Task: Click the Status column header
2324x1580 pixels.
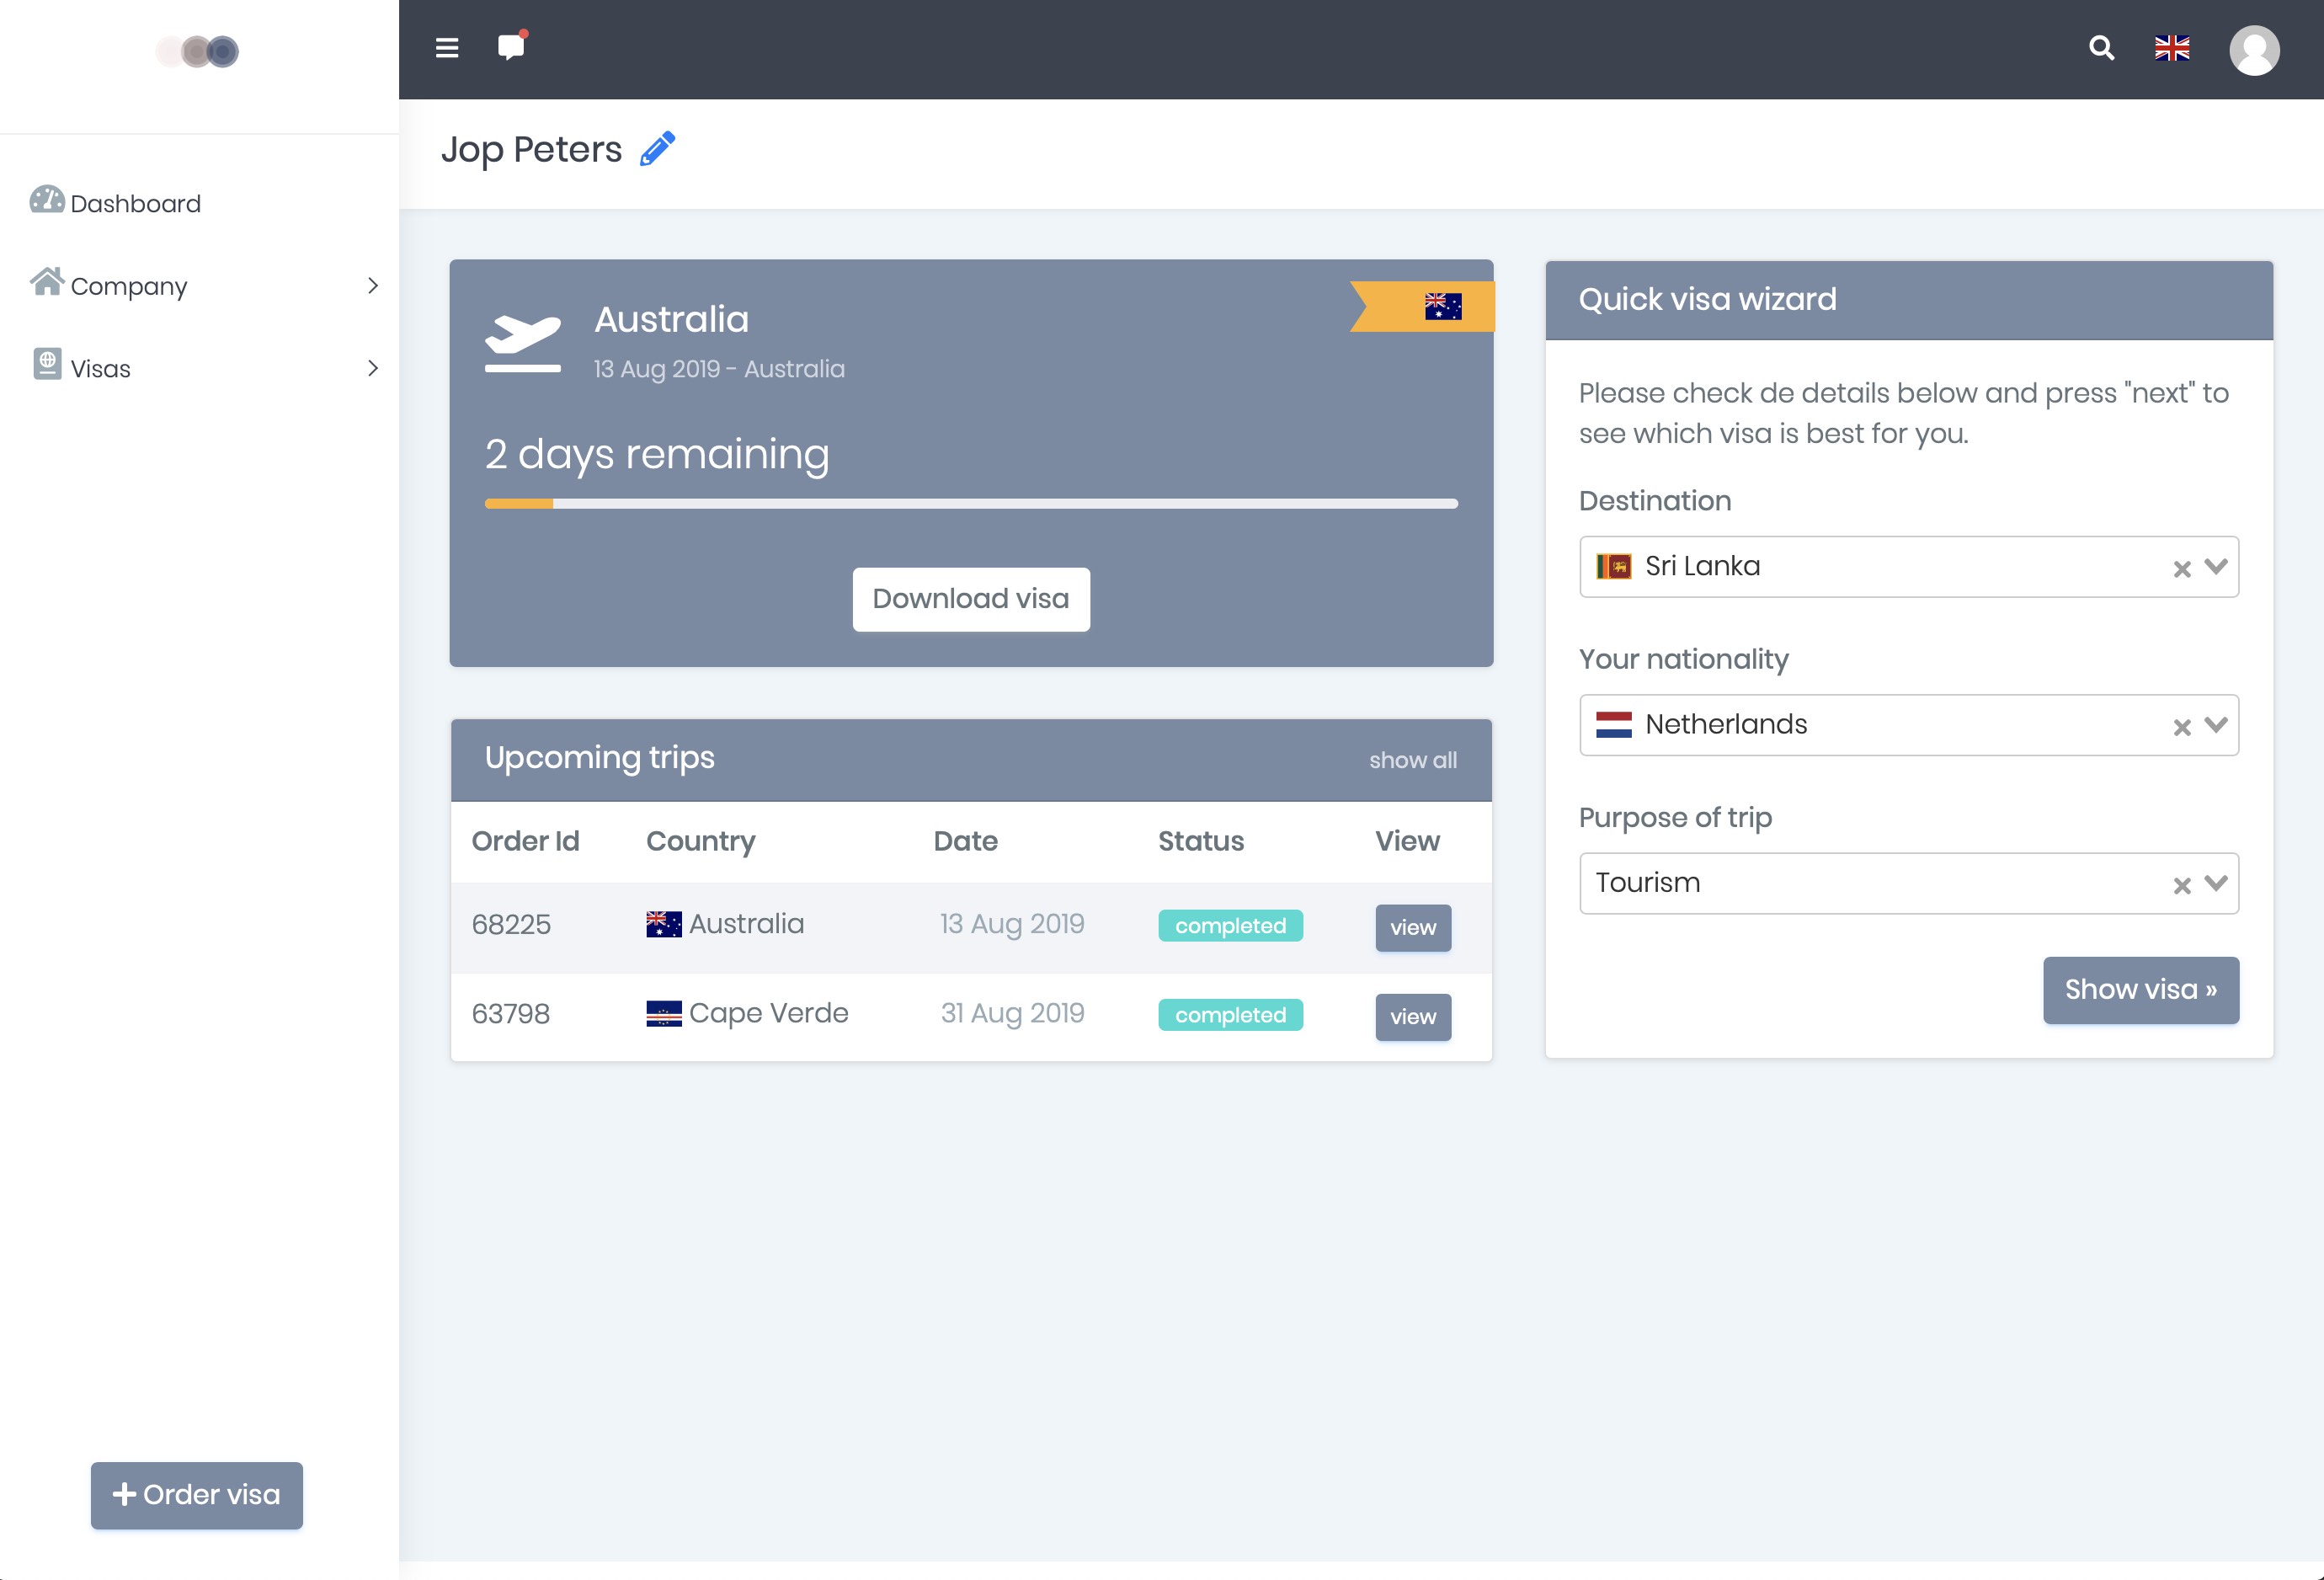Action: pyautogui.click(x=1201, y=841)
